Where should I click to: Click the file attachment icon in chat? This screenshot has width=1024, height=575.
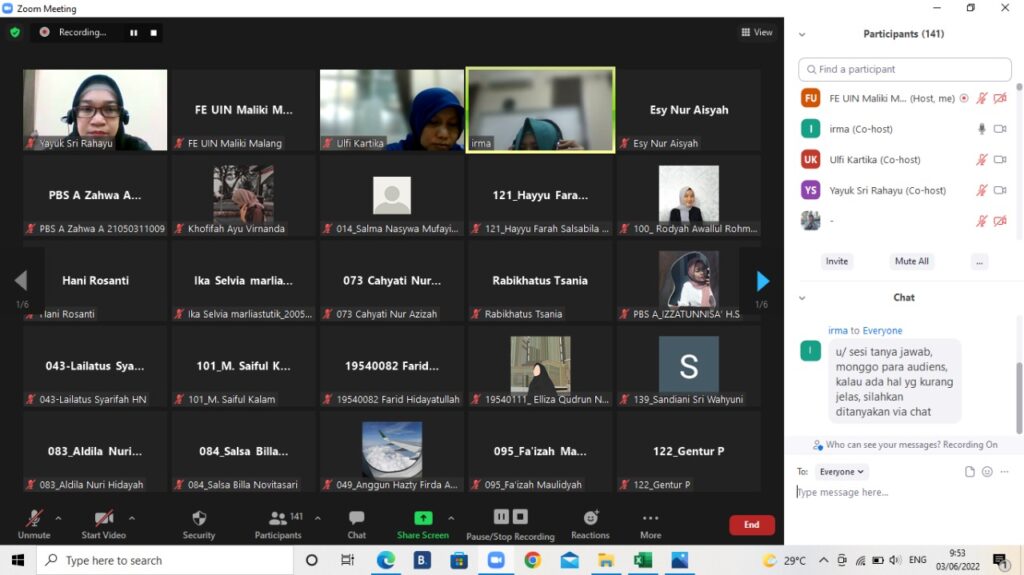(x=969, y=472)
